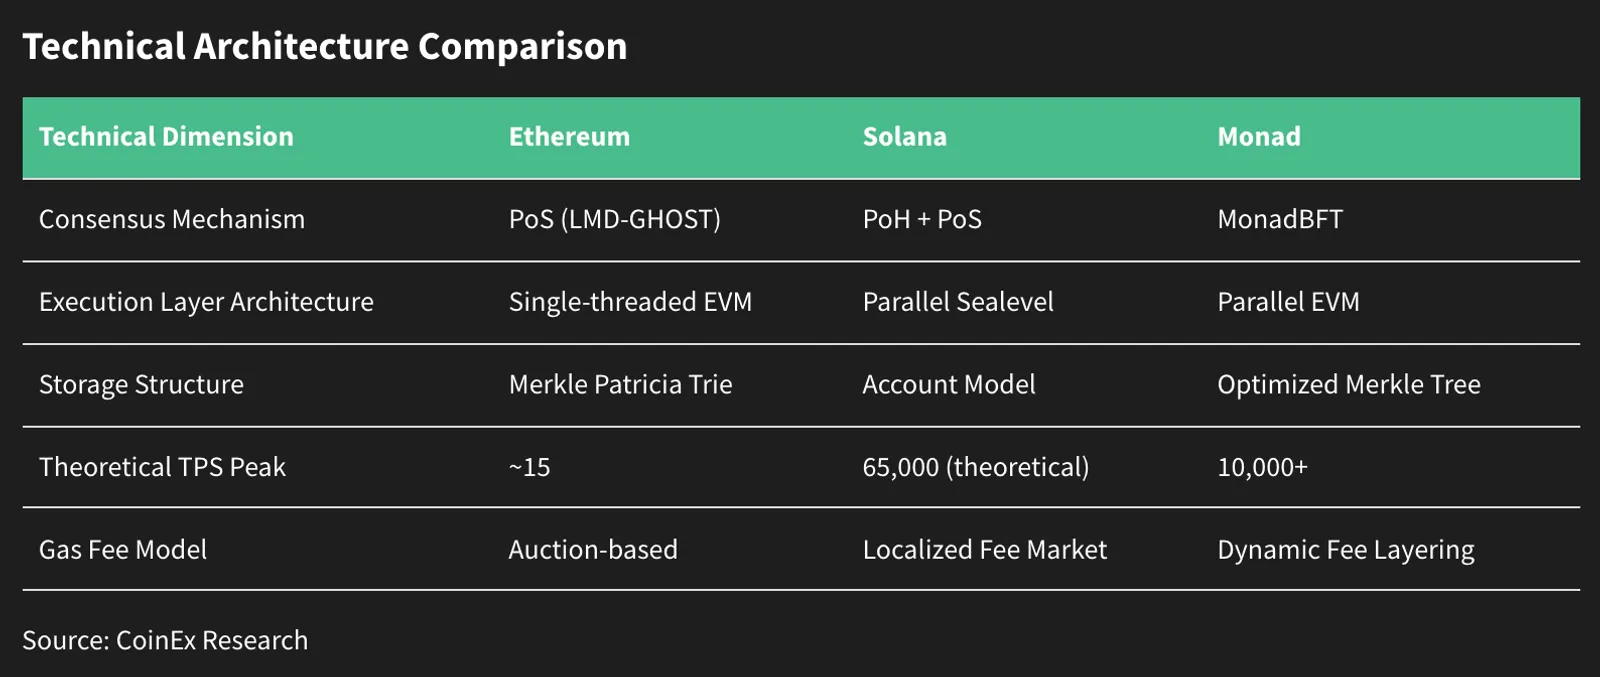
Task: Click the MonadBFT cell
Action: [x=1280, y=219]
